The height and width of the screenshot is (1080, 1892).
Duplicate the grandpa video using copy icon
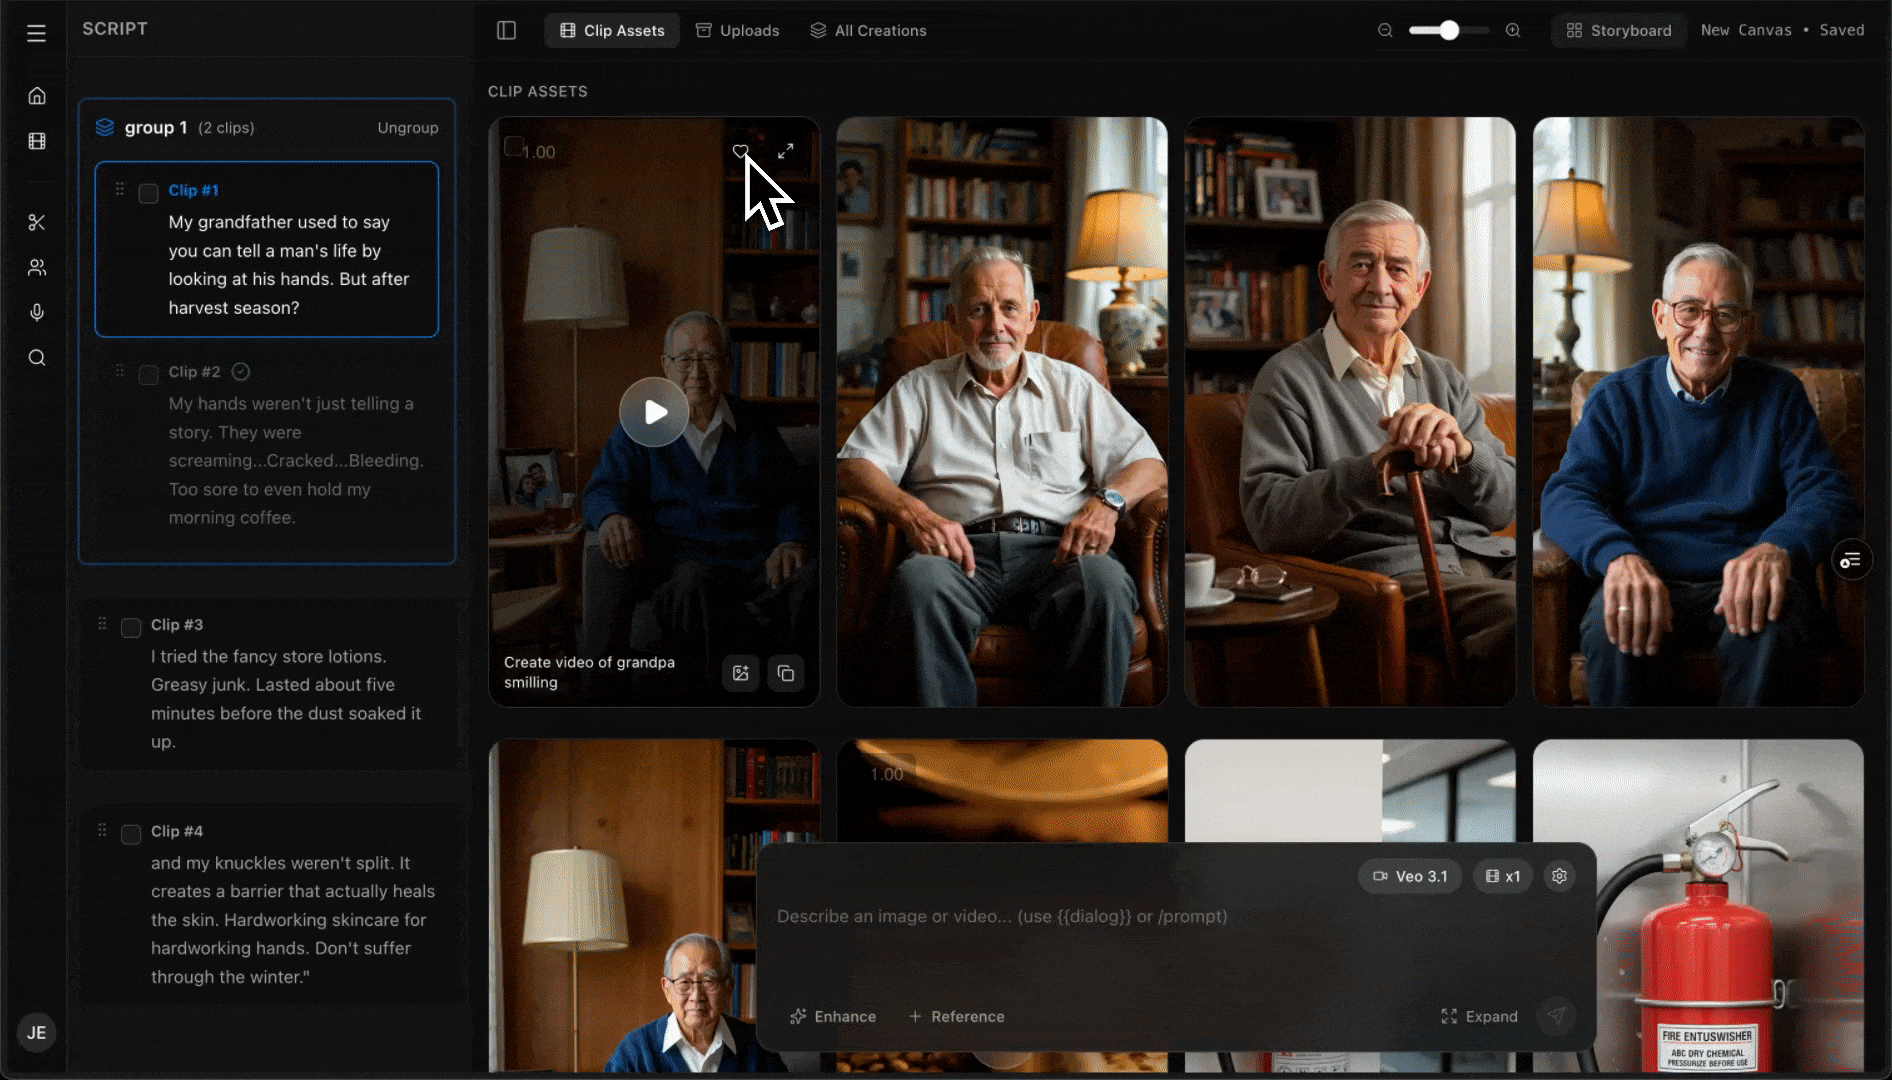(x=786, y=673)
